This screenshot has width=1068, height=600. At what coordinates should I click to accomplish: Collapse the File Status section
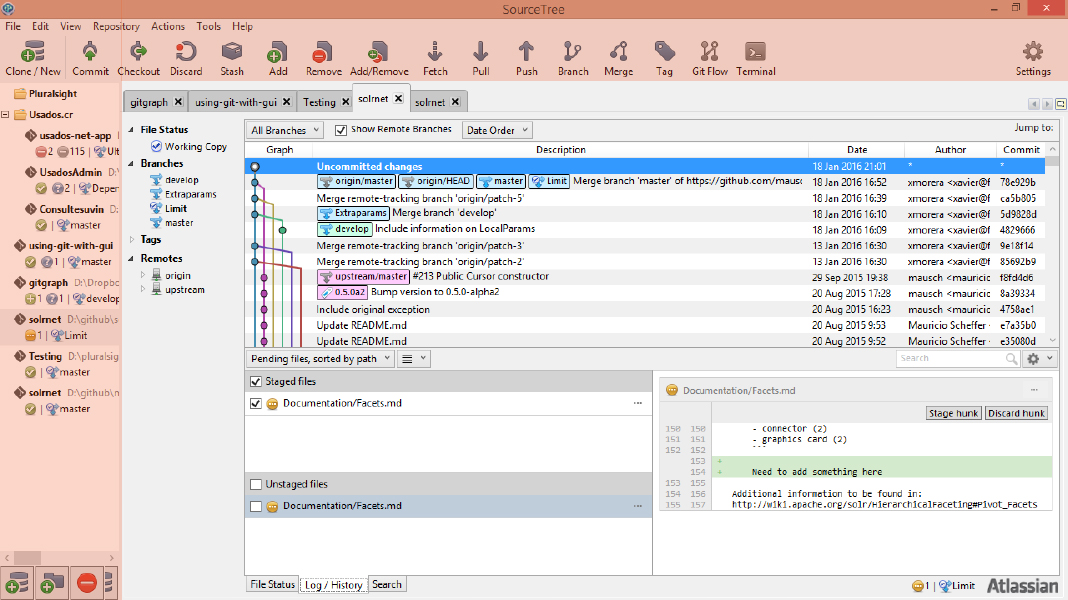coord(131,129)
